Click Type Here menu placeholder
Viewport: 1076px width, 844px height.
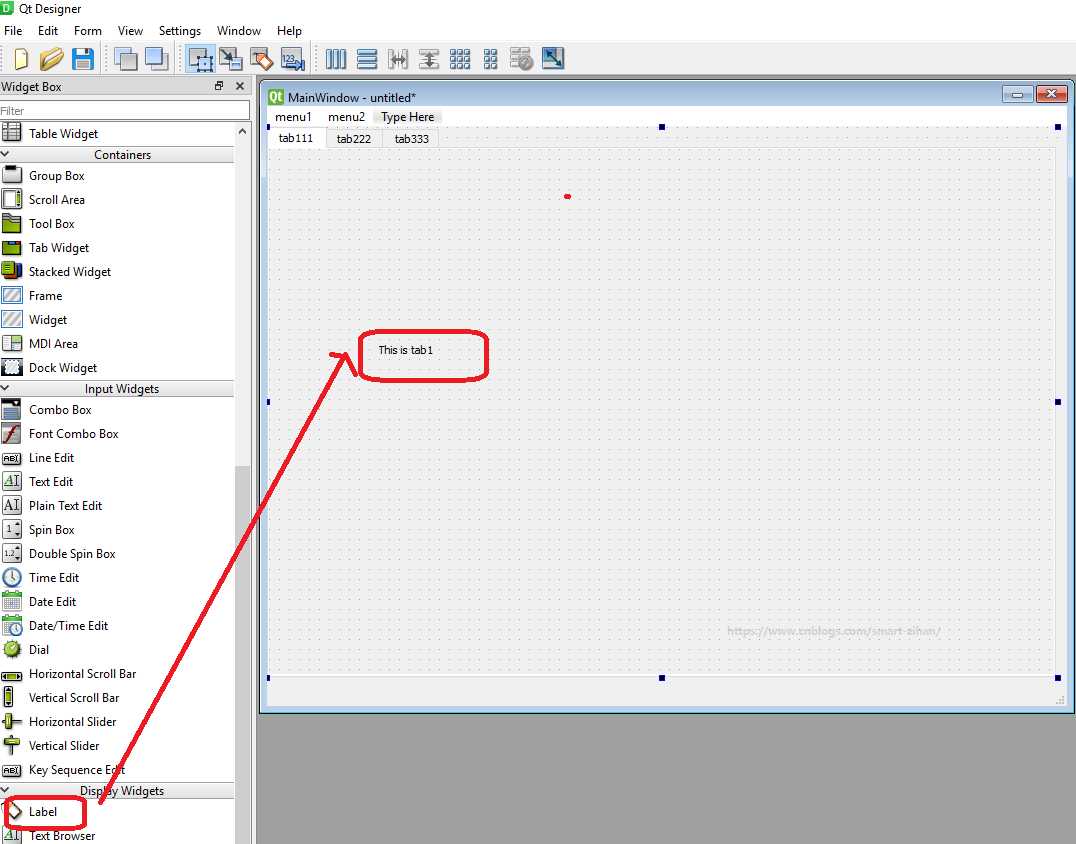click(x=408, y=117)
